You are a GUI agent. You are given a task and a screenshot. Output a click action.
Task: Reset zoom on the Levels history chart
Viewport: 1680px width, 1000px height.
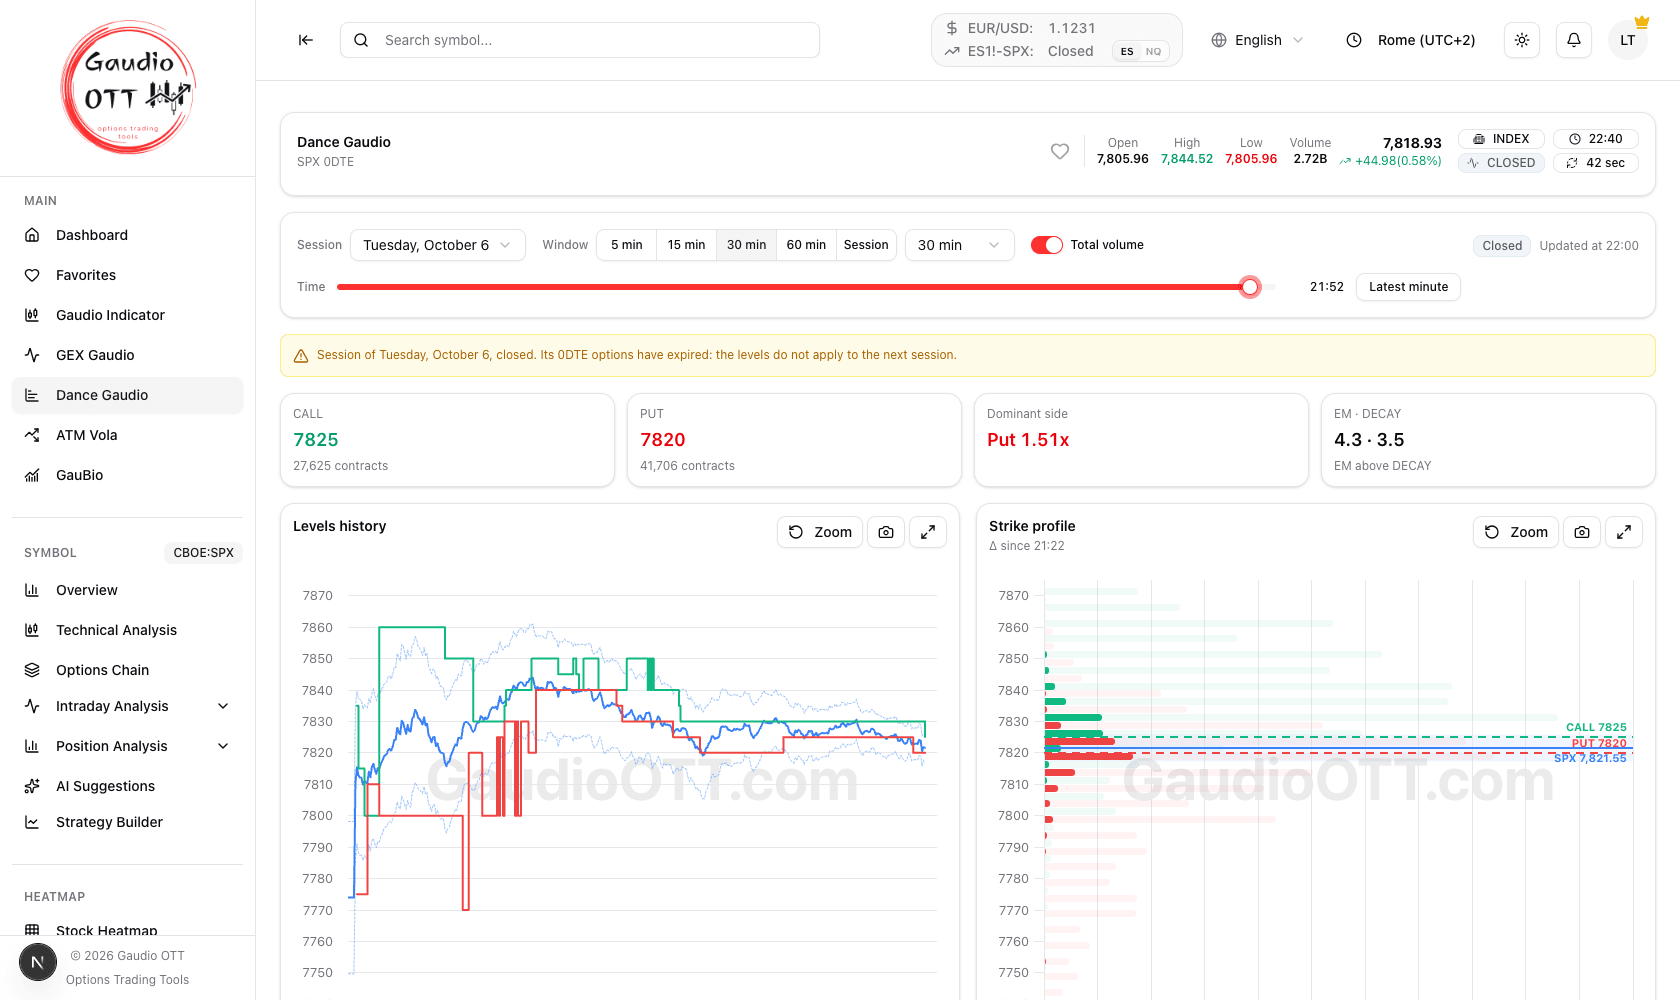[x=820, y=532]
